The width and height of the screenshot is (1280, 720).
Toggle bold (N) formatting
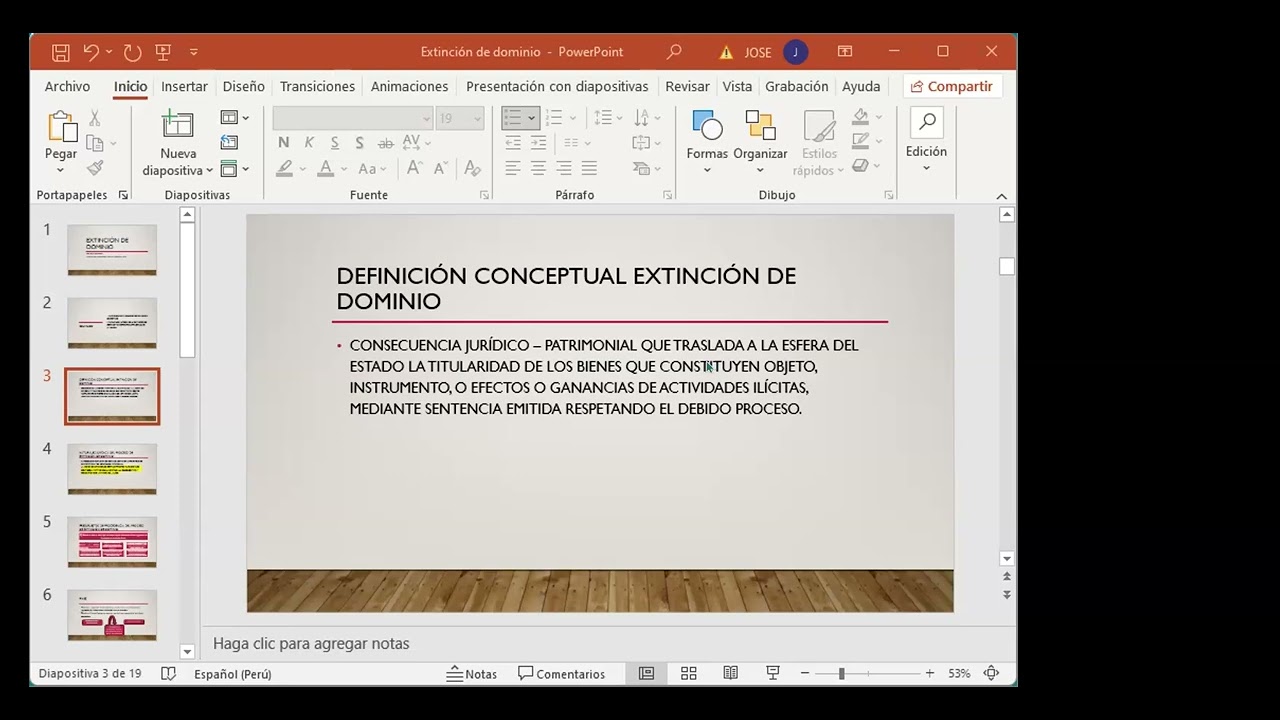pyautogui.click(x=284, y=143)
